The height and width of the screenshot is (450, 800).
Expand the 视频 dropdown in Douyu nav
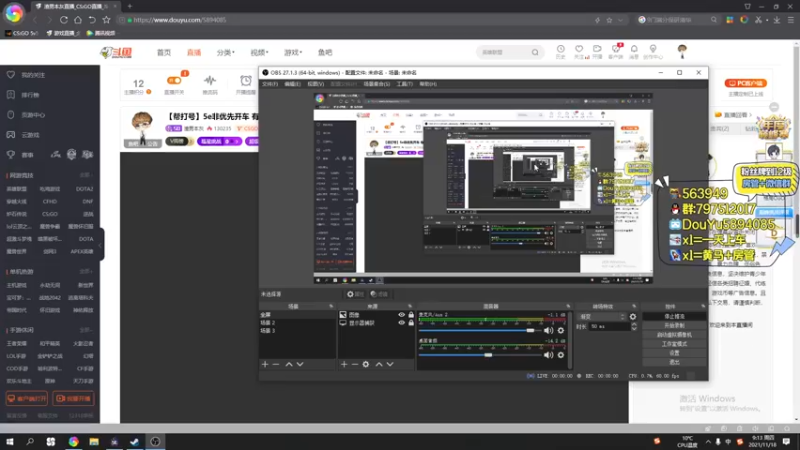259,53
